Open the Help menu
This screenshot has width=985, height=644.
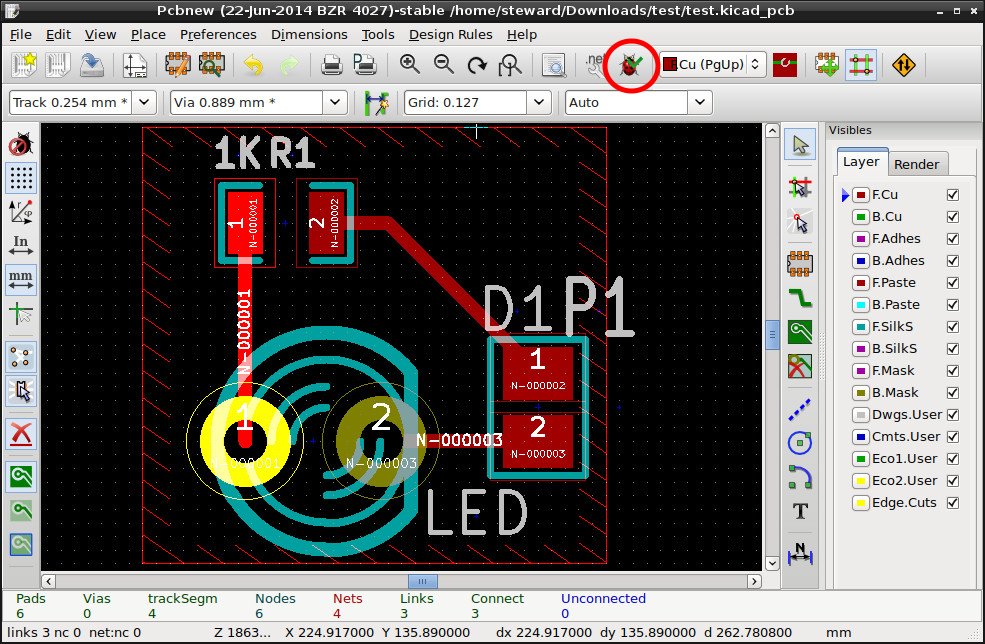pyautogui.click(x=522, y=35)
